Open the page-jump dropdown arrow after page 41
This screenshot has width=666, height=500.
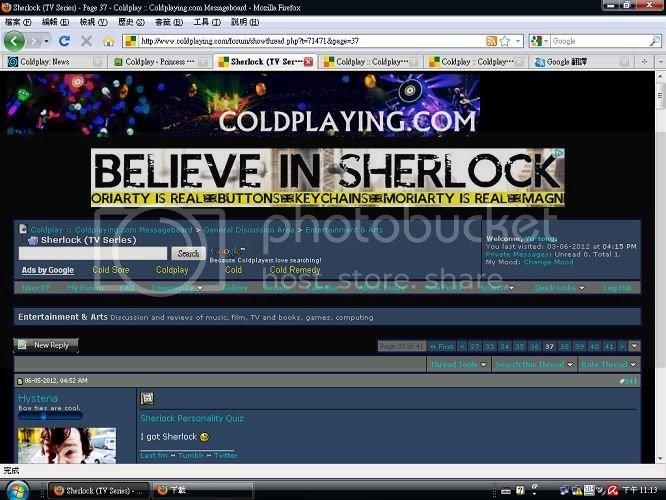click(634, 346)
